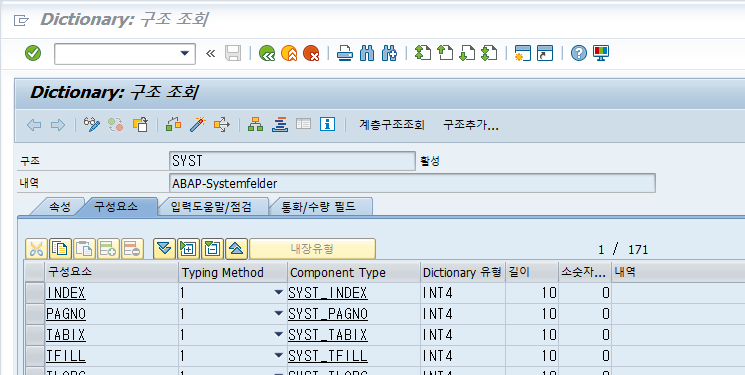Image resolution: width=745 pixels, height=375 pixels.
Task: Open the INDEX component link
Action: pyautogui.click(x=66, y=293)
